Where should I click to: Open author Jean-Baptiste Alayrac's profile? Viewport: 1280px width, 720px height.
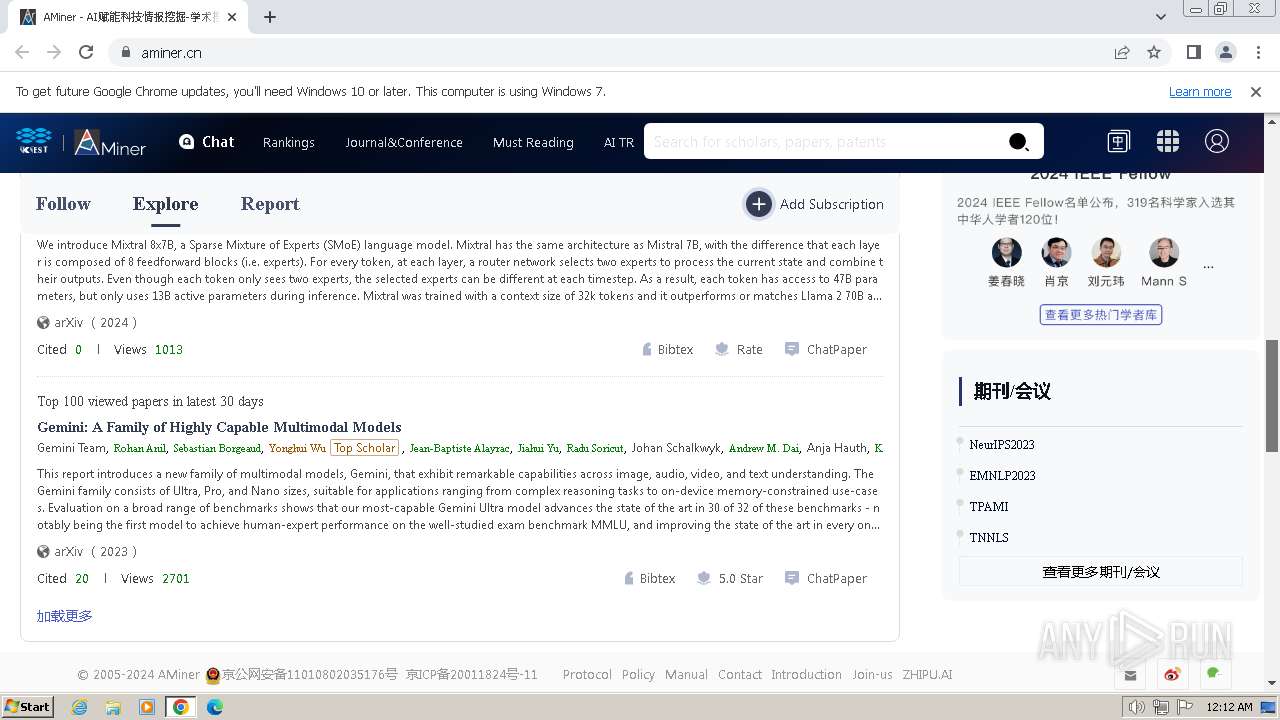(x=459, y=448)
